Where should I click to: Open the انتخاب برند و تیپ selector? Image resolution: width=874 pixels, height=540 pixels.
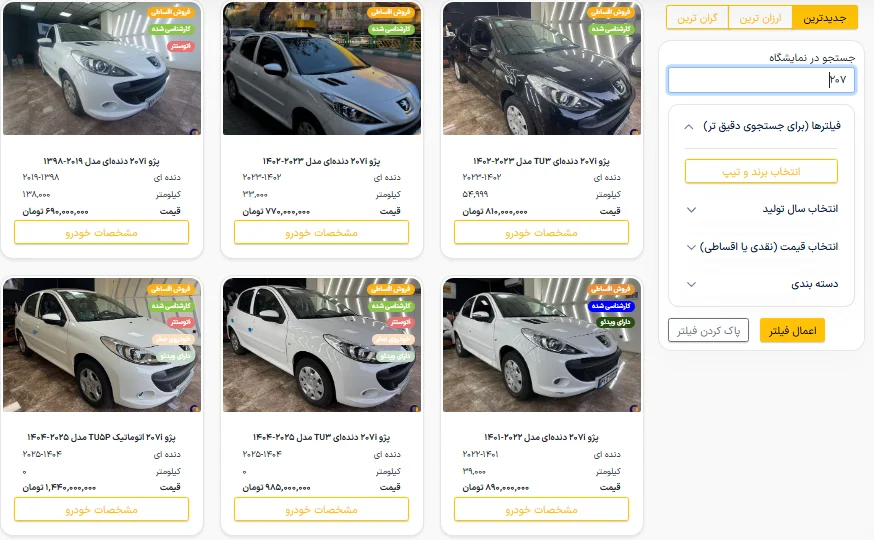761,172
